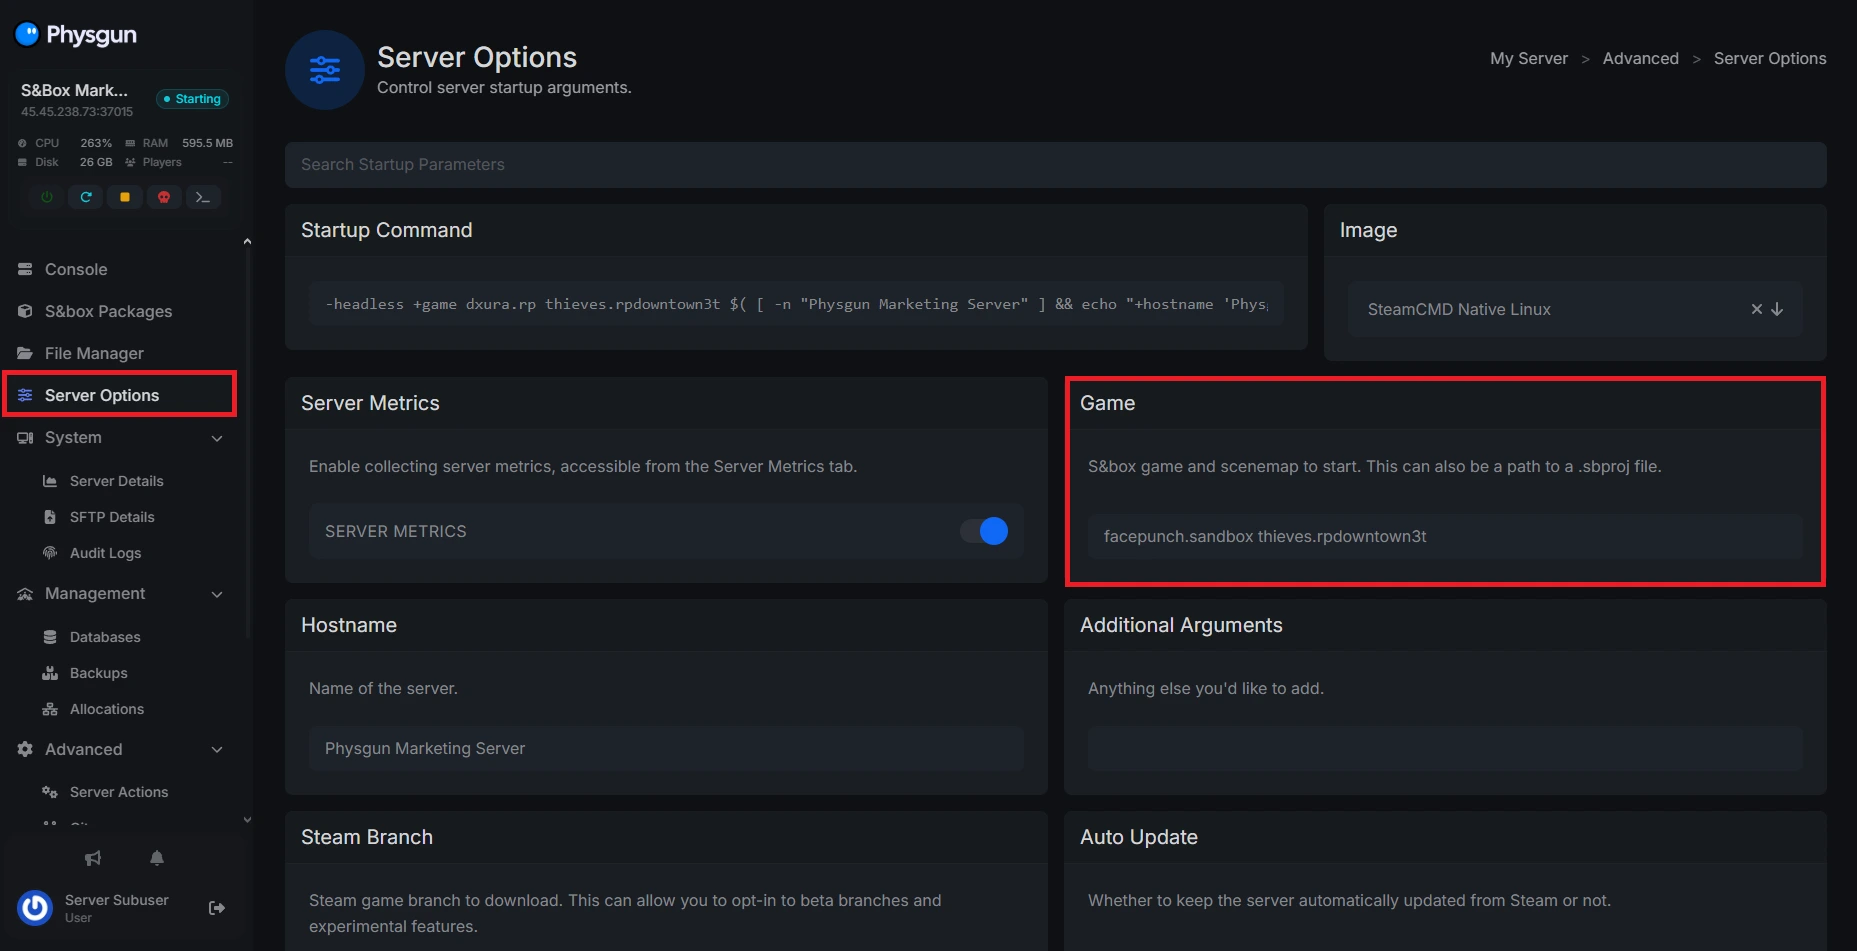Click the sliders icon beside Server Options title

[x=325, y=70]
